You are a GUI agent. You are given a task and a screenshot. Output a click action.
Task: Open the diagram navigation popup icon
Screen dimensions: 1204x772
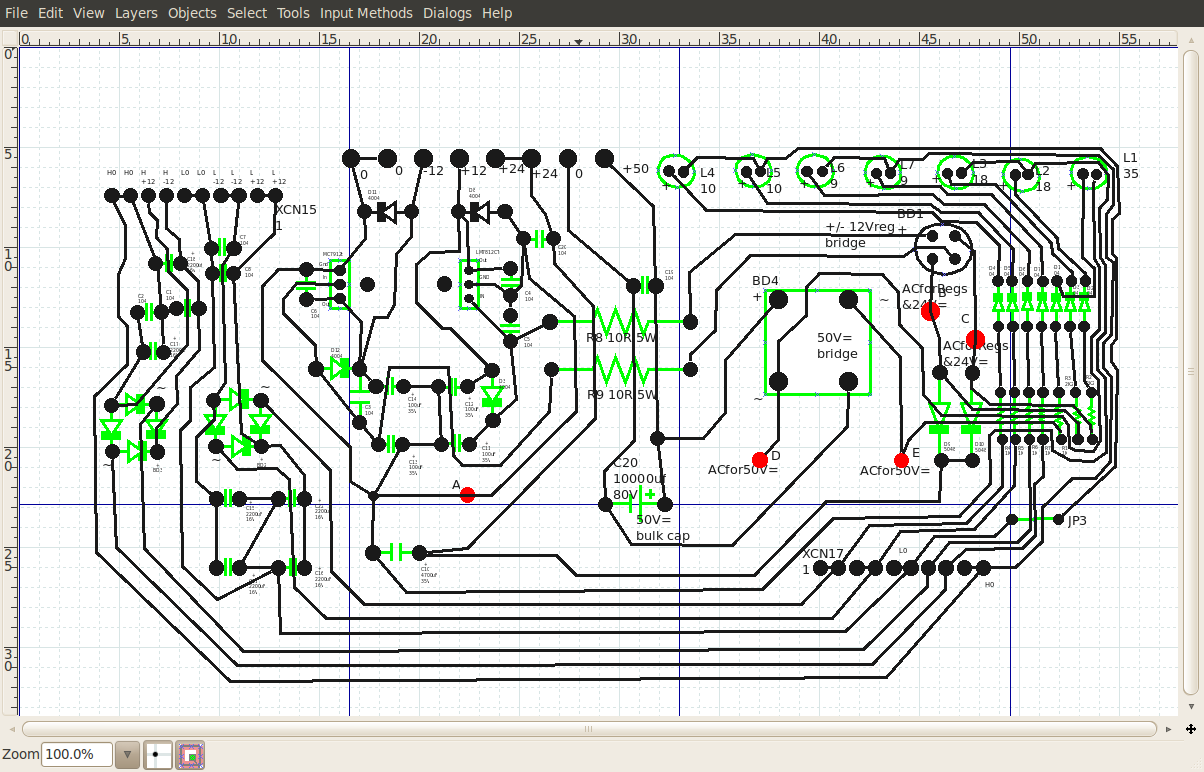pyautogui.click(x=1191, y=729)
